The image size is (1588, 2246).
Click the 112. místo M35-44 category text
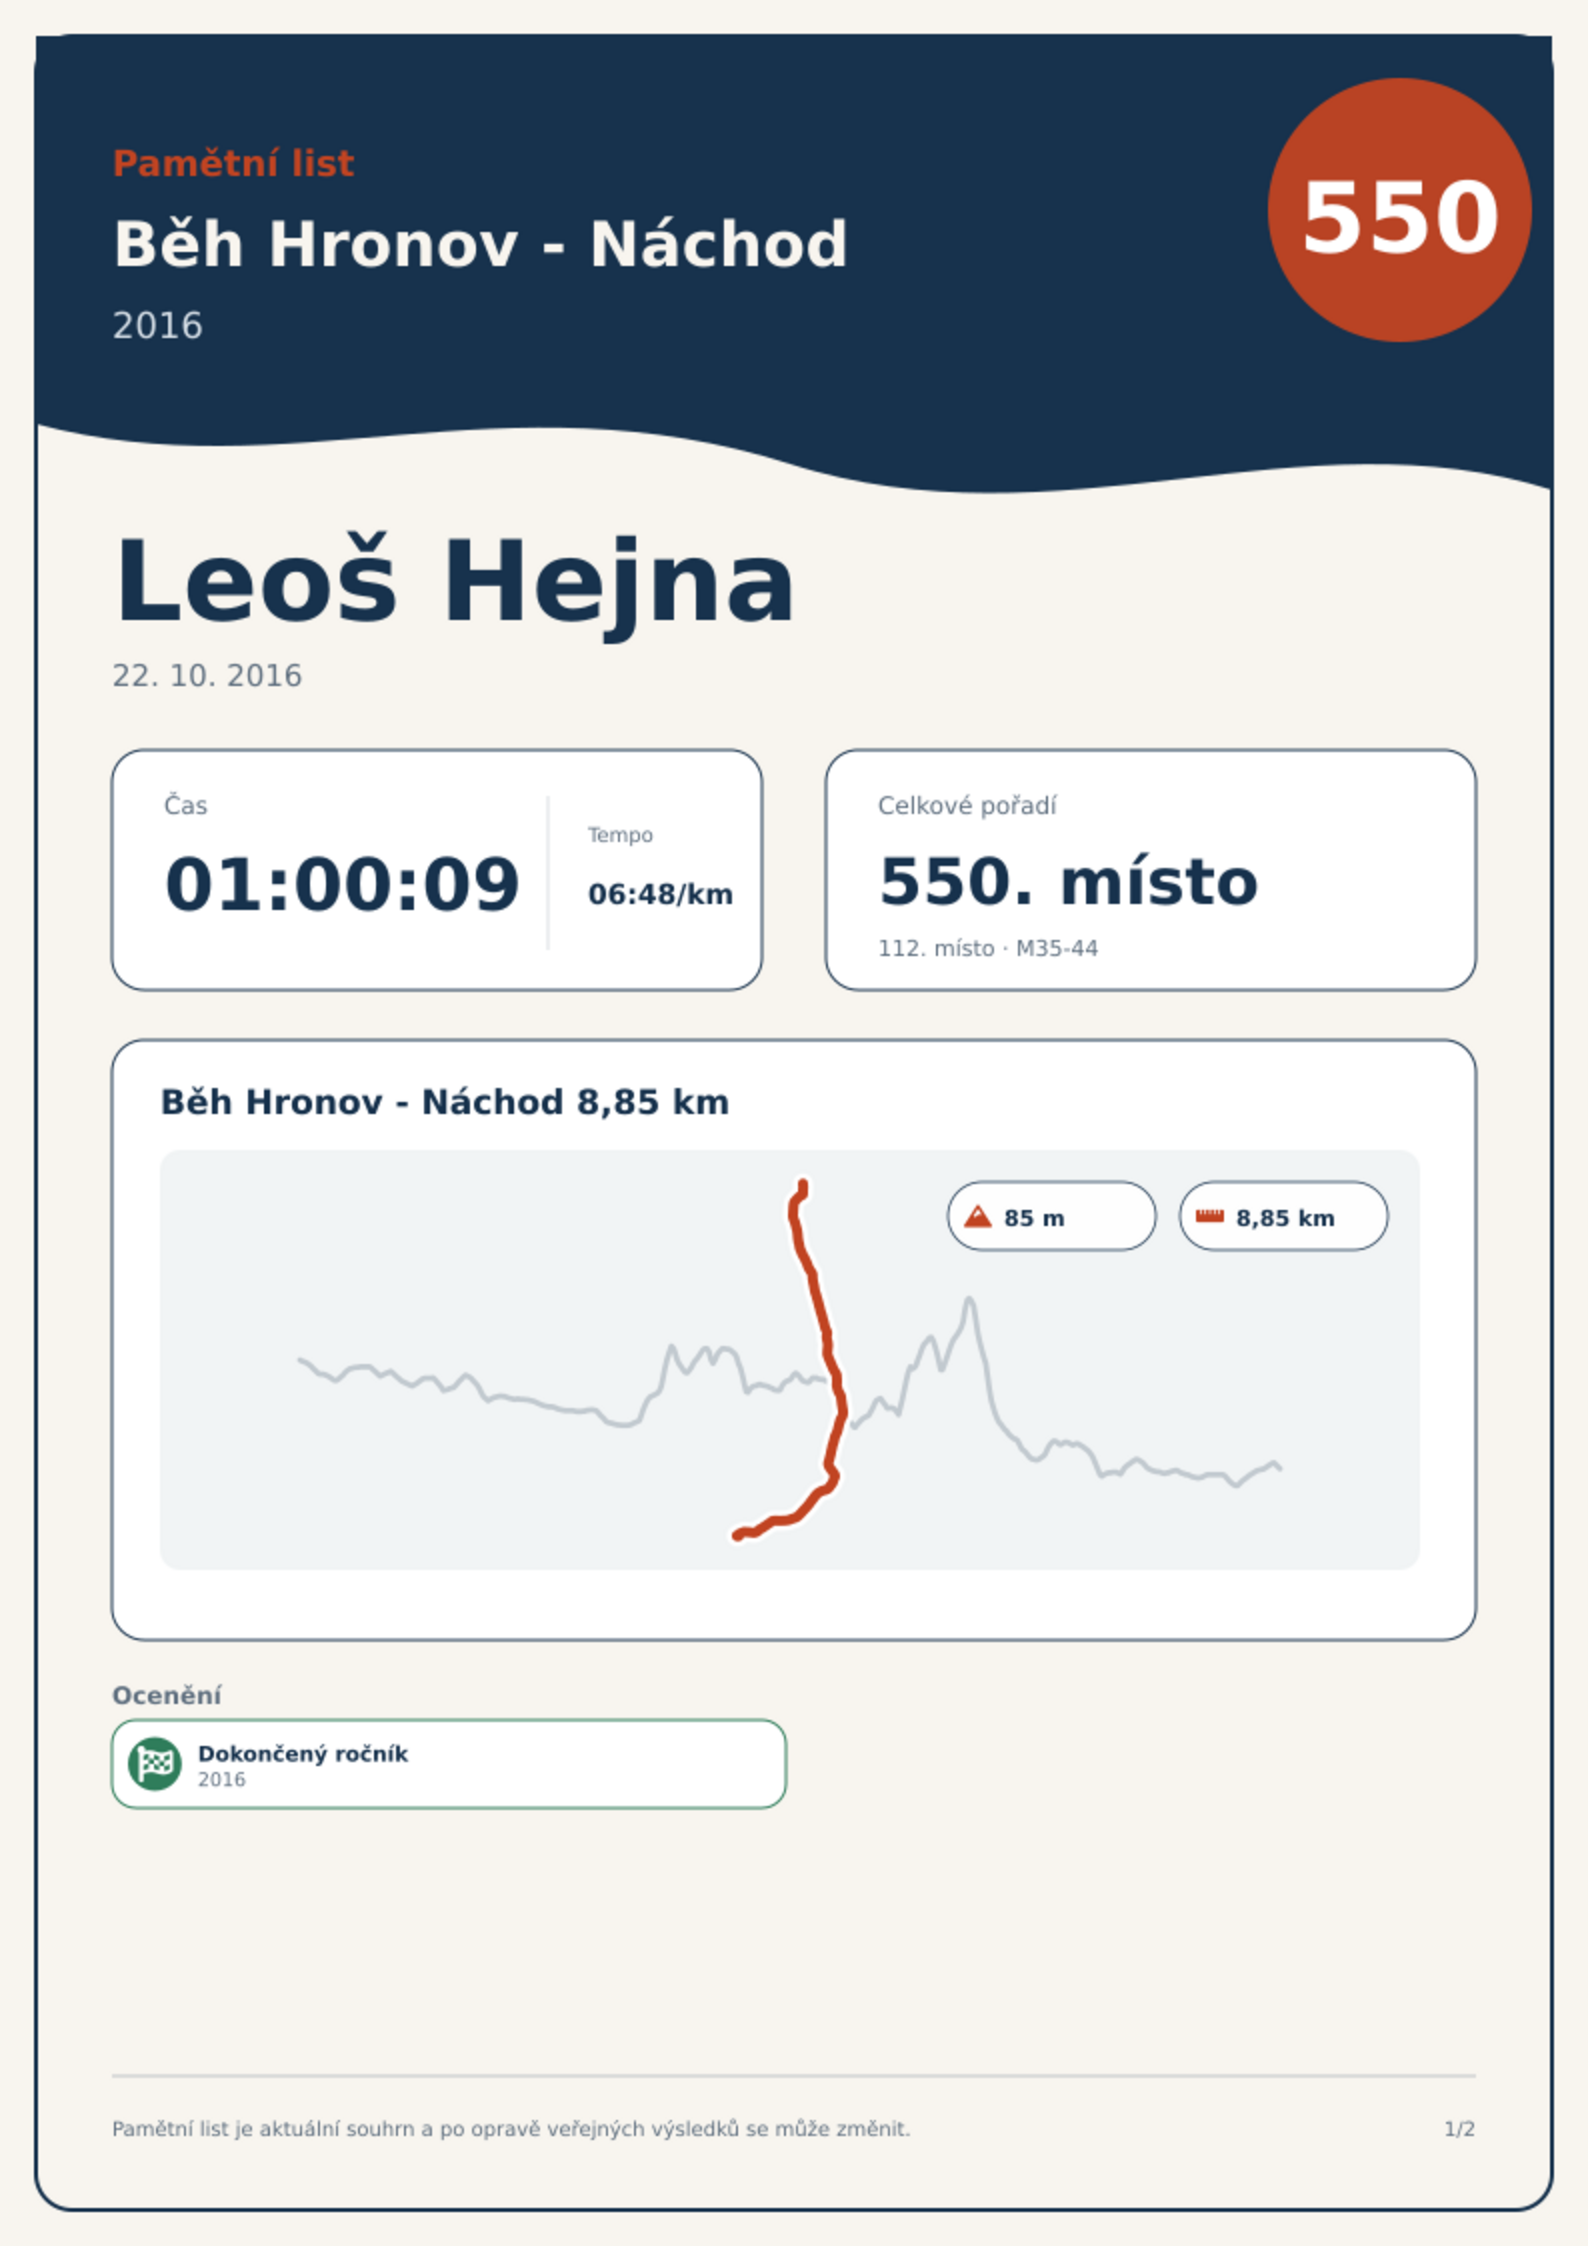coord(988,948)
